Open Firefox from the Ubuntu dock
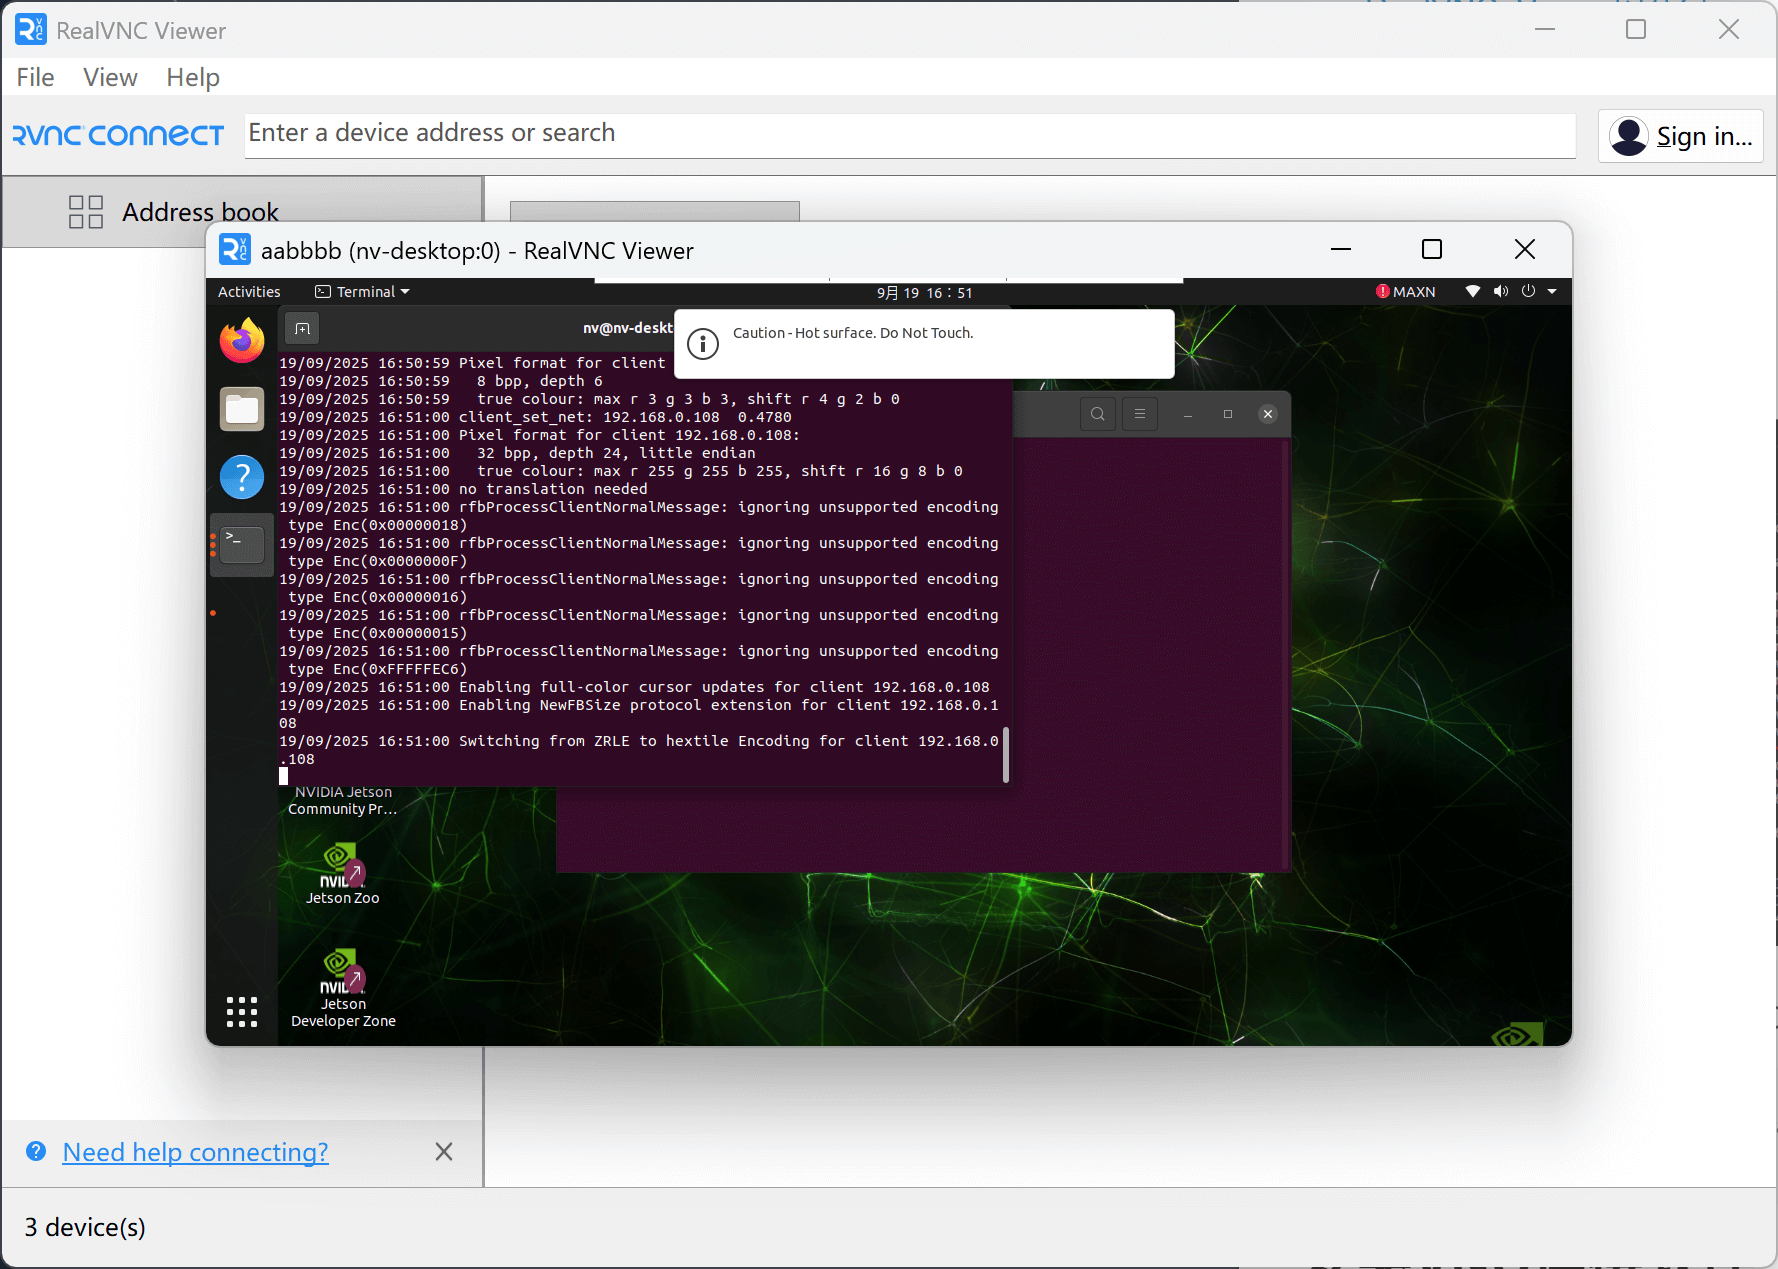The image size is (1778, 1269). (242, 342)
